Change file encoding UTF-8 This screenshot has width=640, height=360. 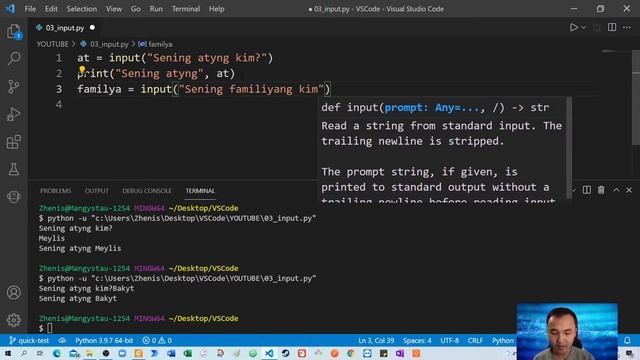coord(449,340)
